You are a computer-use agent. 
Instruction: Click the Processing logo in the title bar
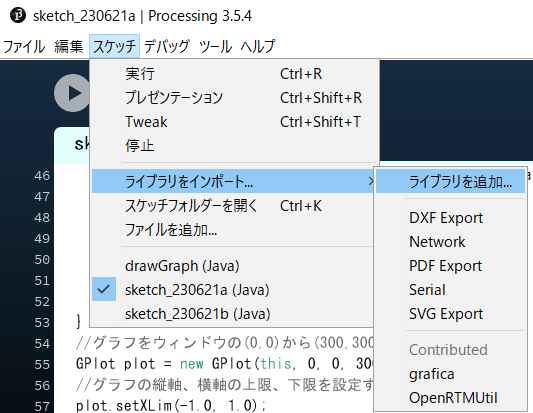(x=18, y=16)
